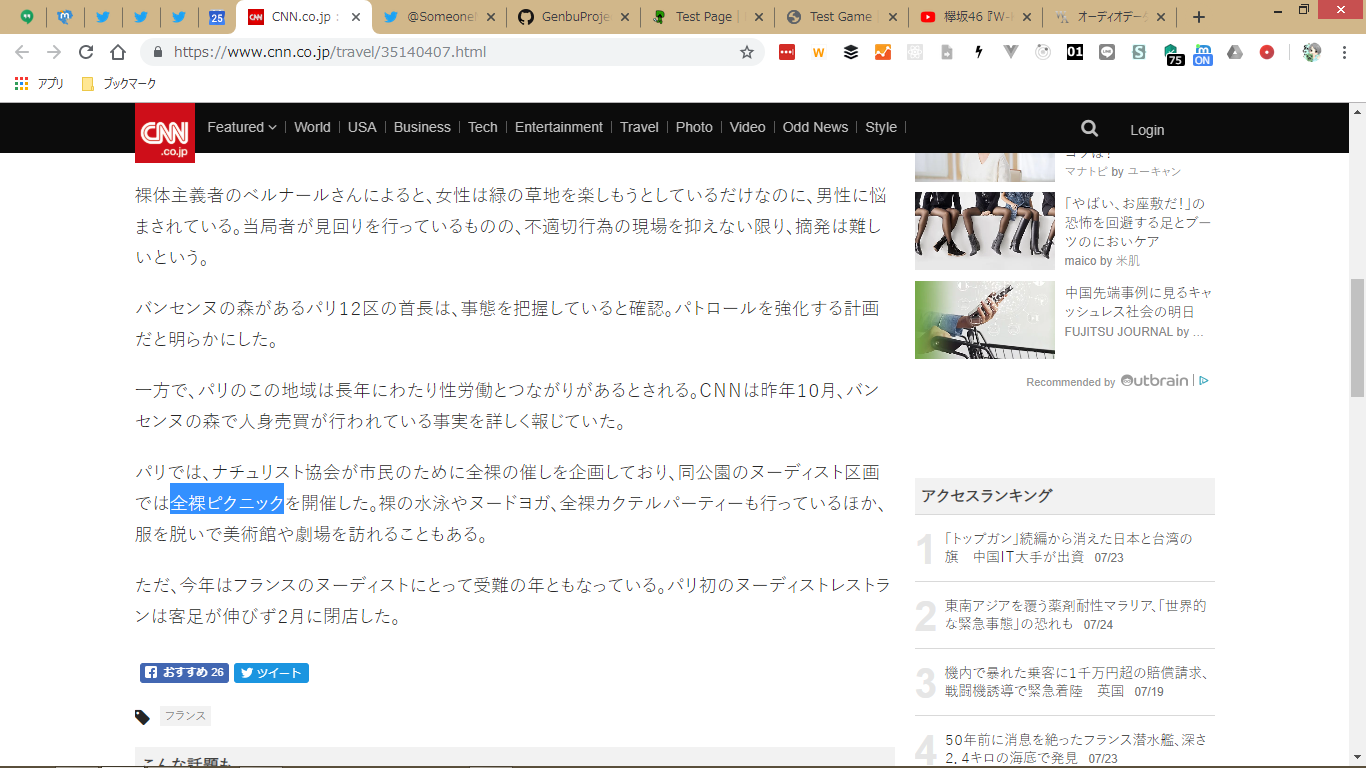Open the site search magnifier icon
Image resolution: width=1366 pixels, height=768 pixels.
click(1089, 128)
